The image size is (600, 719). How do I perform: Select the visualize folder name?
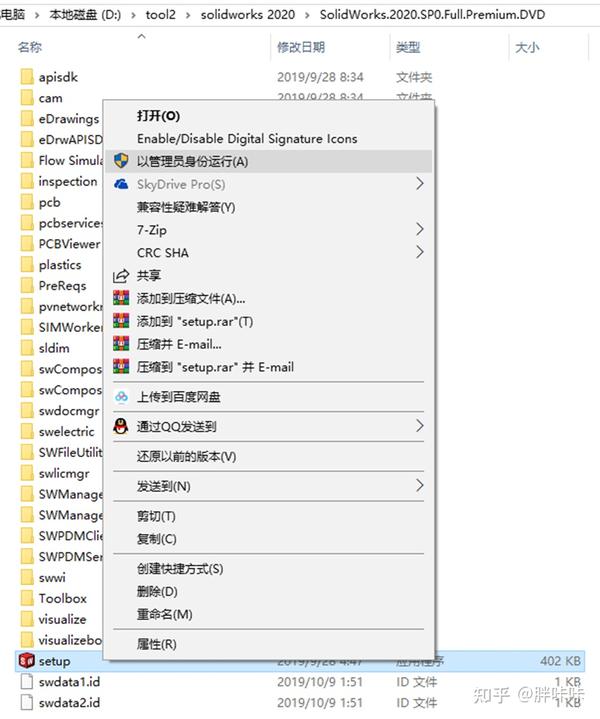click(62, 619)
